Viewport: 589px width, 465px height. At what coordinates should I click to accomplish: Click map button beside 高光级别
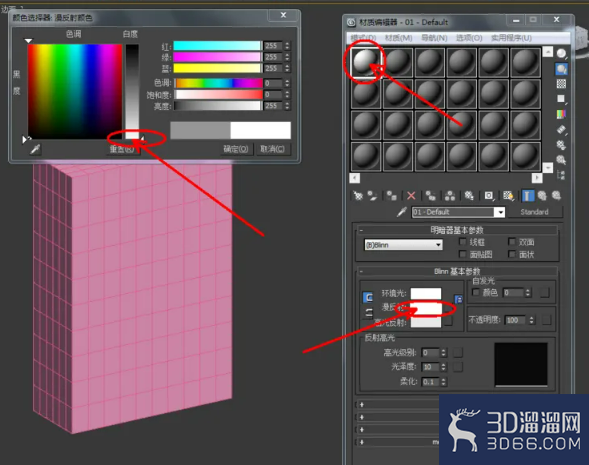(x=458, y=352)
